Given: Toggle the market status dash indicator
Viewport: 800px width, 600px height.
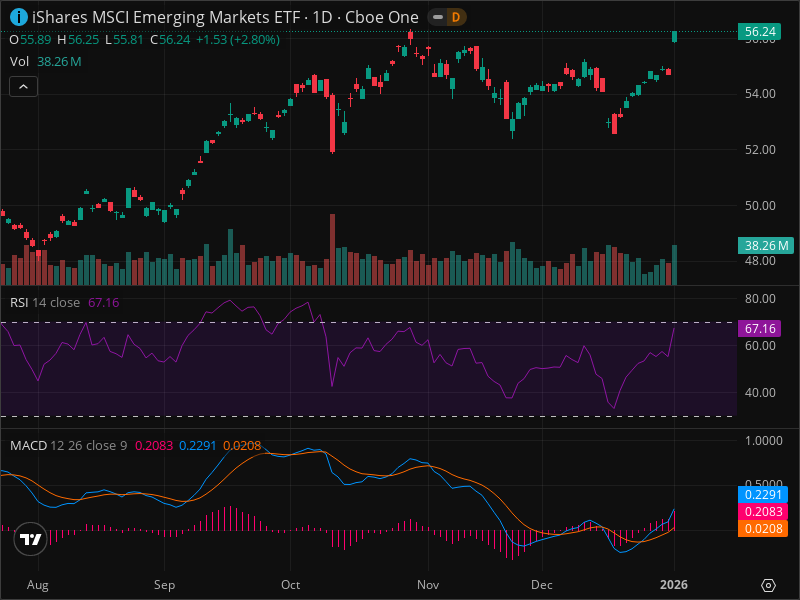Looking at the screenshot, I should click(438, 17).
